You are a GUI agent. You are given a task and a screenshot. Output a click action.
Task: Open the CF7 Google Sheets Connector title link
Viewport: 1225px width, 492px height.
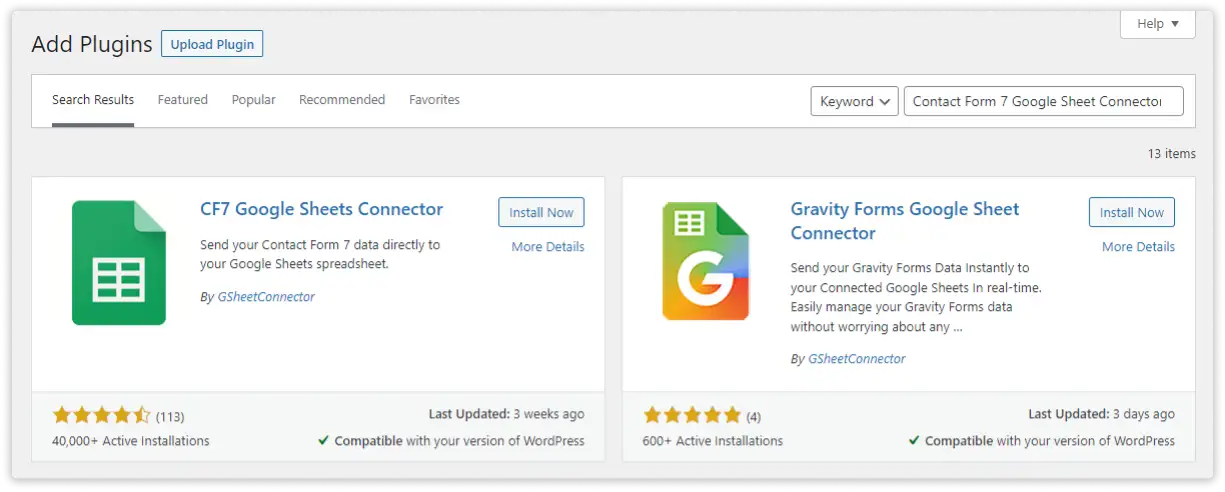tap(321, 209)
